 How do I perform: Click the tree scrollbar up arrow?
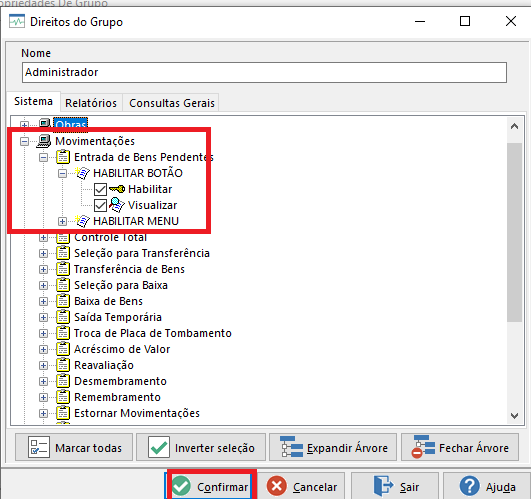tap(514, 127)
